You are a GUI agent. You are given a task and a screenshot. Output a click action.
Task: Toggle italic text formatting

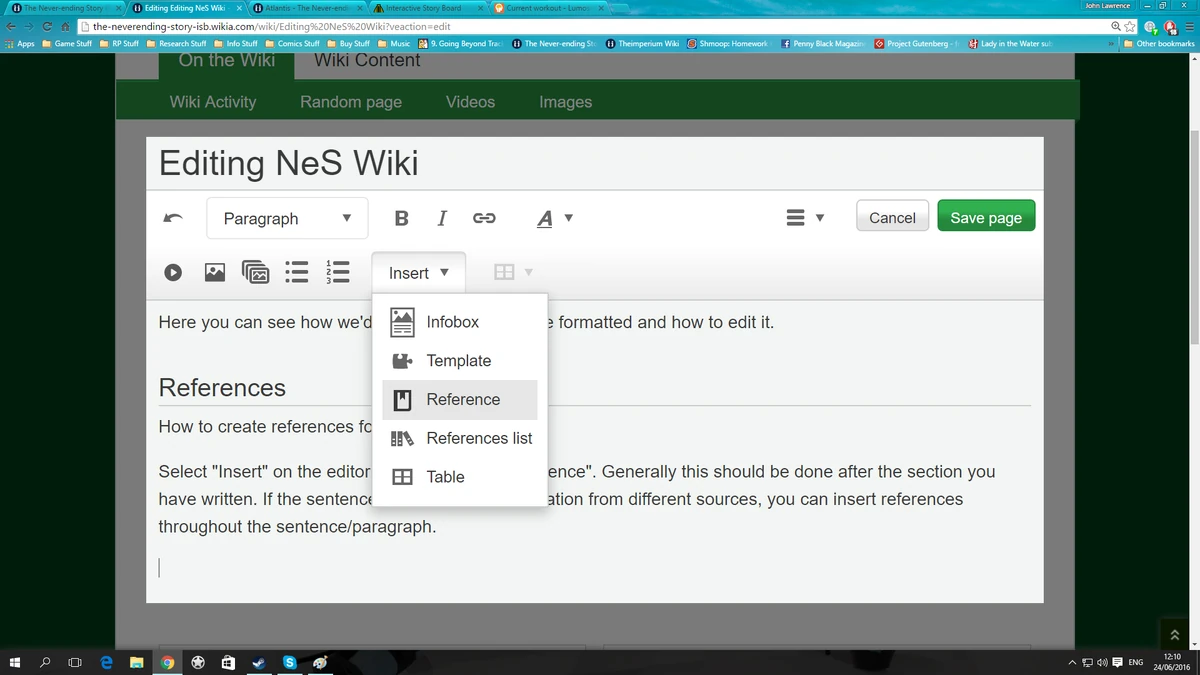442,218
